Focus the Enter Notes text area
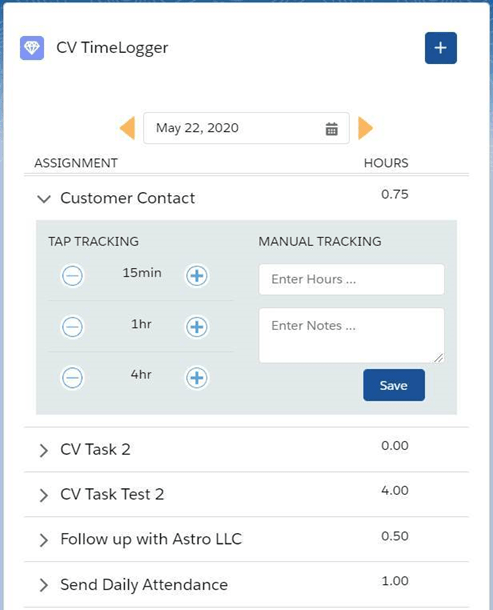Image resolution: width=493 pixels, height=610 pixels. pos(351,335)
